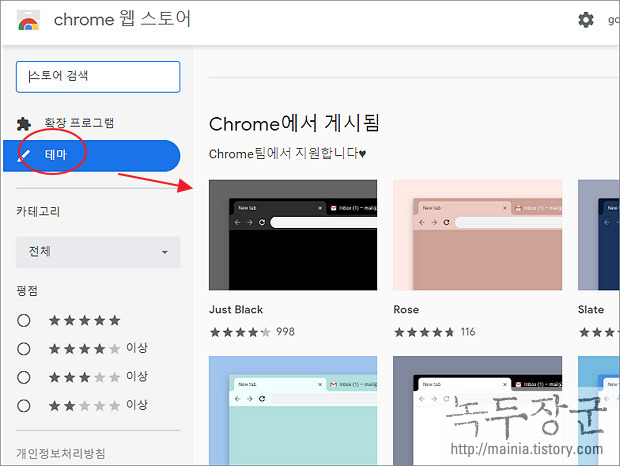Click the Slate theme title

point(591,309)
